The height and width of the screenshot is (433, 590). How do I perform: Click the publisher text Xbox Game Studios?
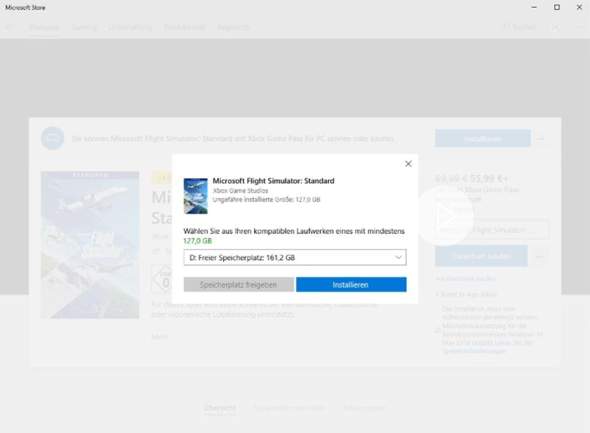point(240,191)
